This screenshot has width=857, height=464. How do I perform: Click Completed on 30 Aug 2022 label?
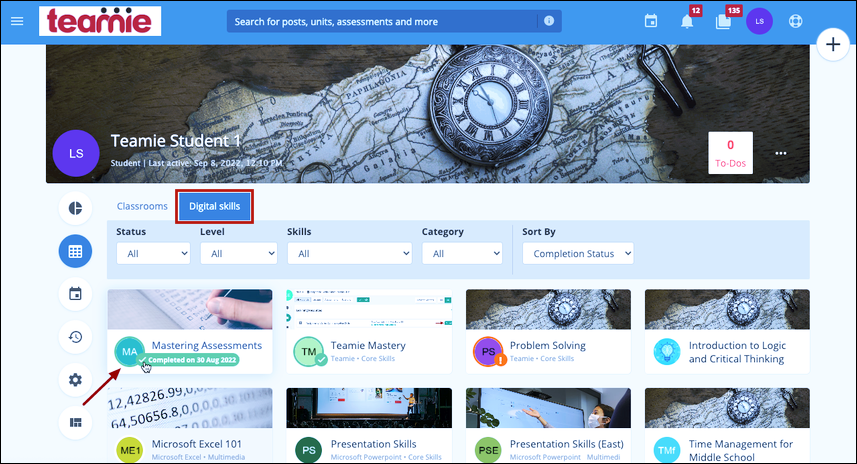[188, 360]
